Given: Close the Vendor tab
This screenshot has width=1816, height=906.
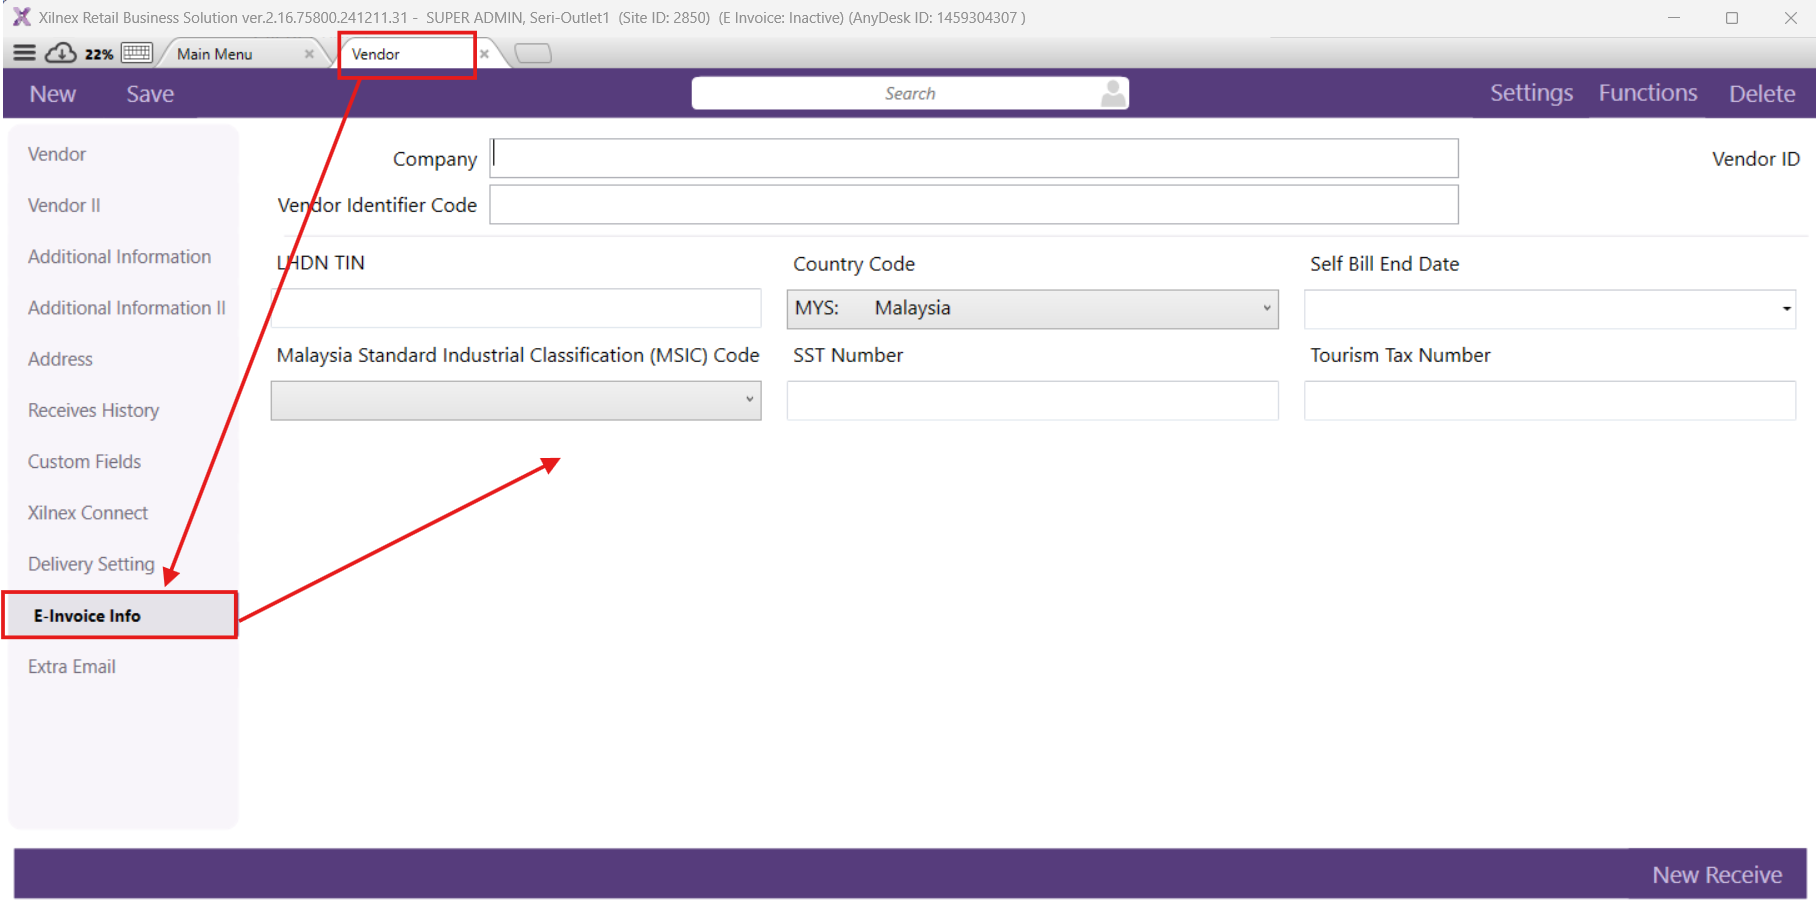Looking at the screenshot, I should 484,54.
